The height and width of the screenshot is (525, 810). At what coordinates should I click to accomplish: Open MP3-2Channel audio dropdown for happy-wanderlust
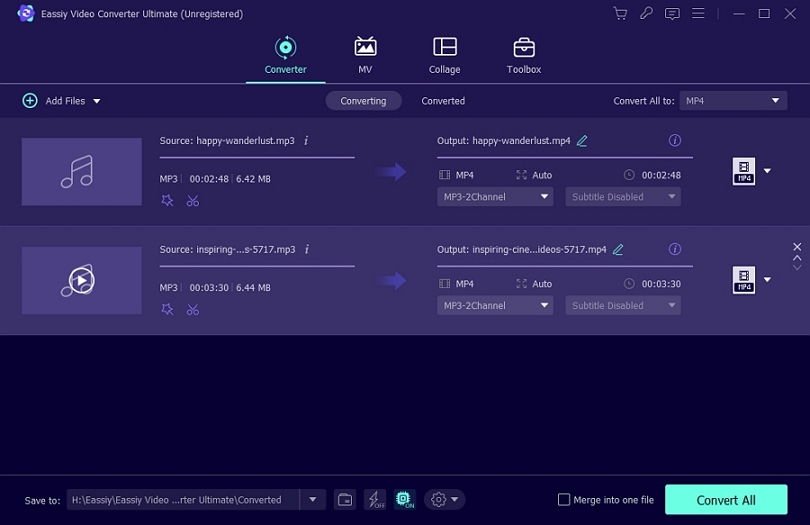[x=495, y=197]
